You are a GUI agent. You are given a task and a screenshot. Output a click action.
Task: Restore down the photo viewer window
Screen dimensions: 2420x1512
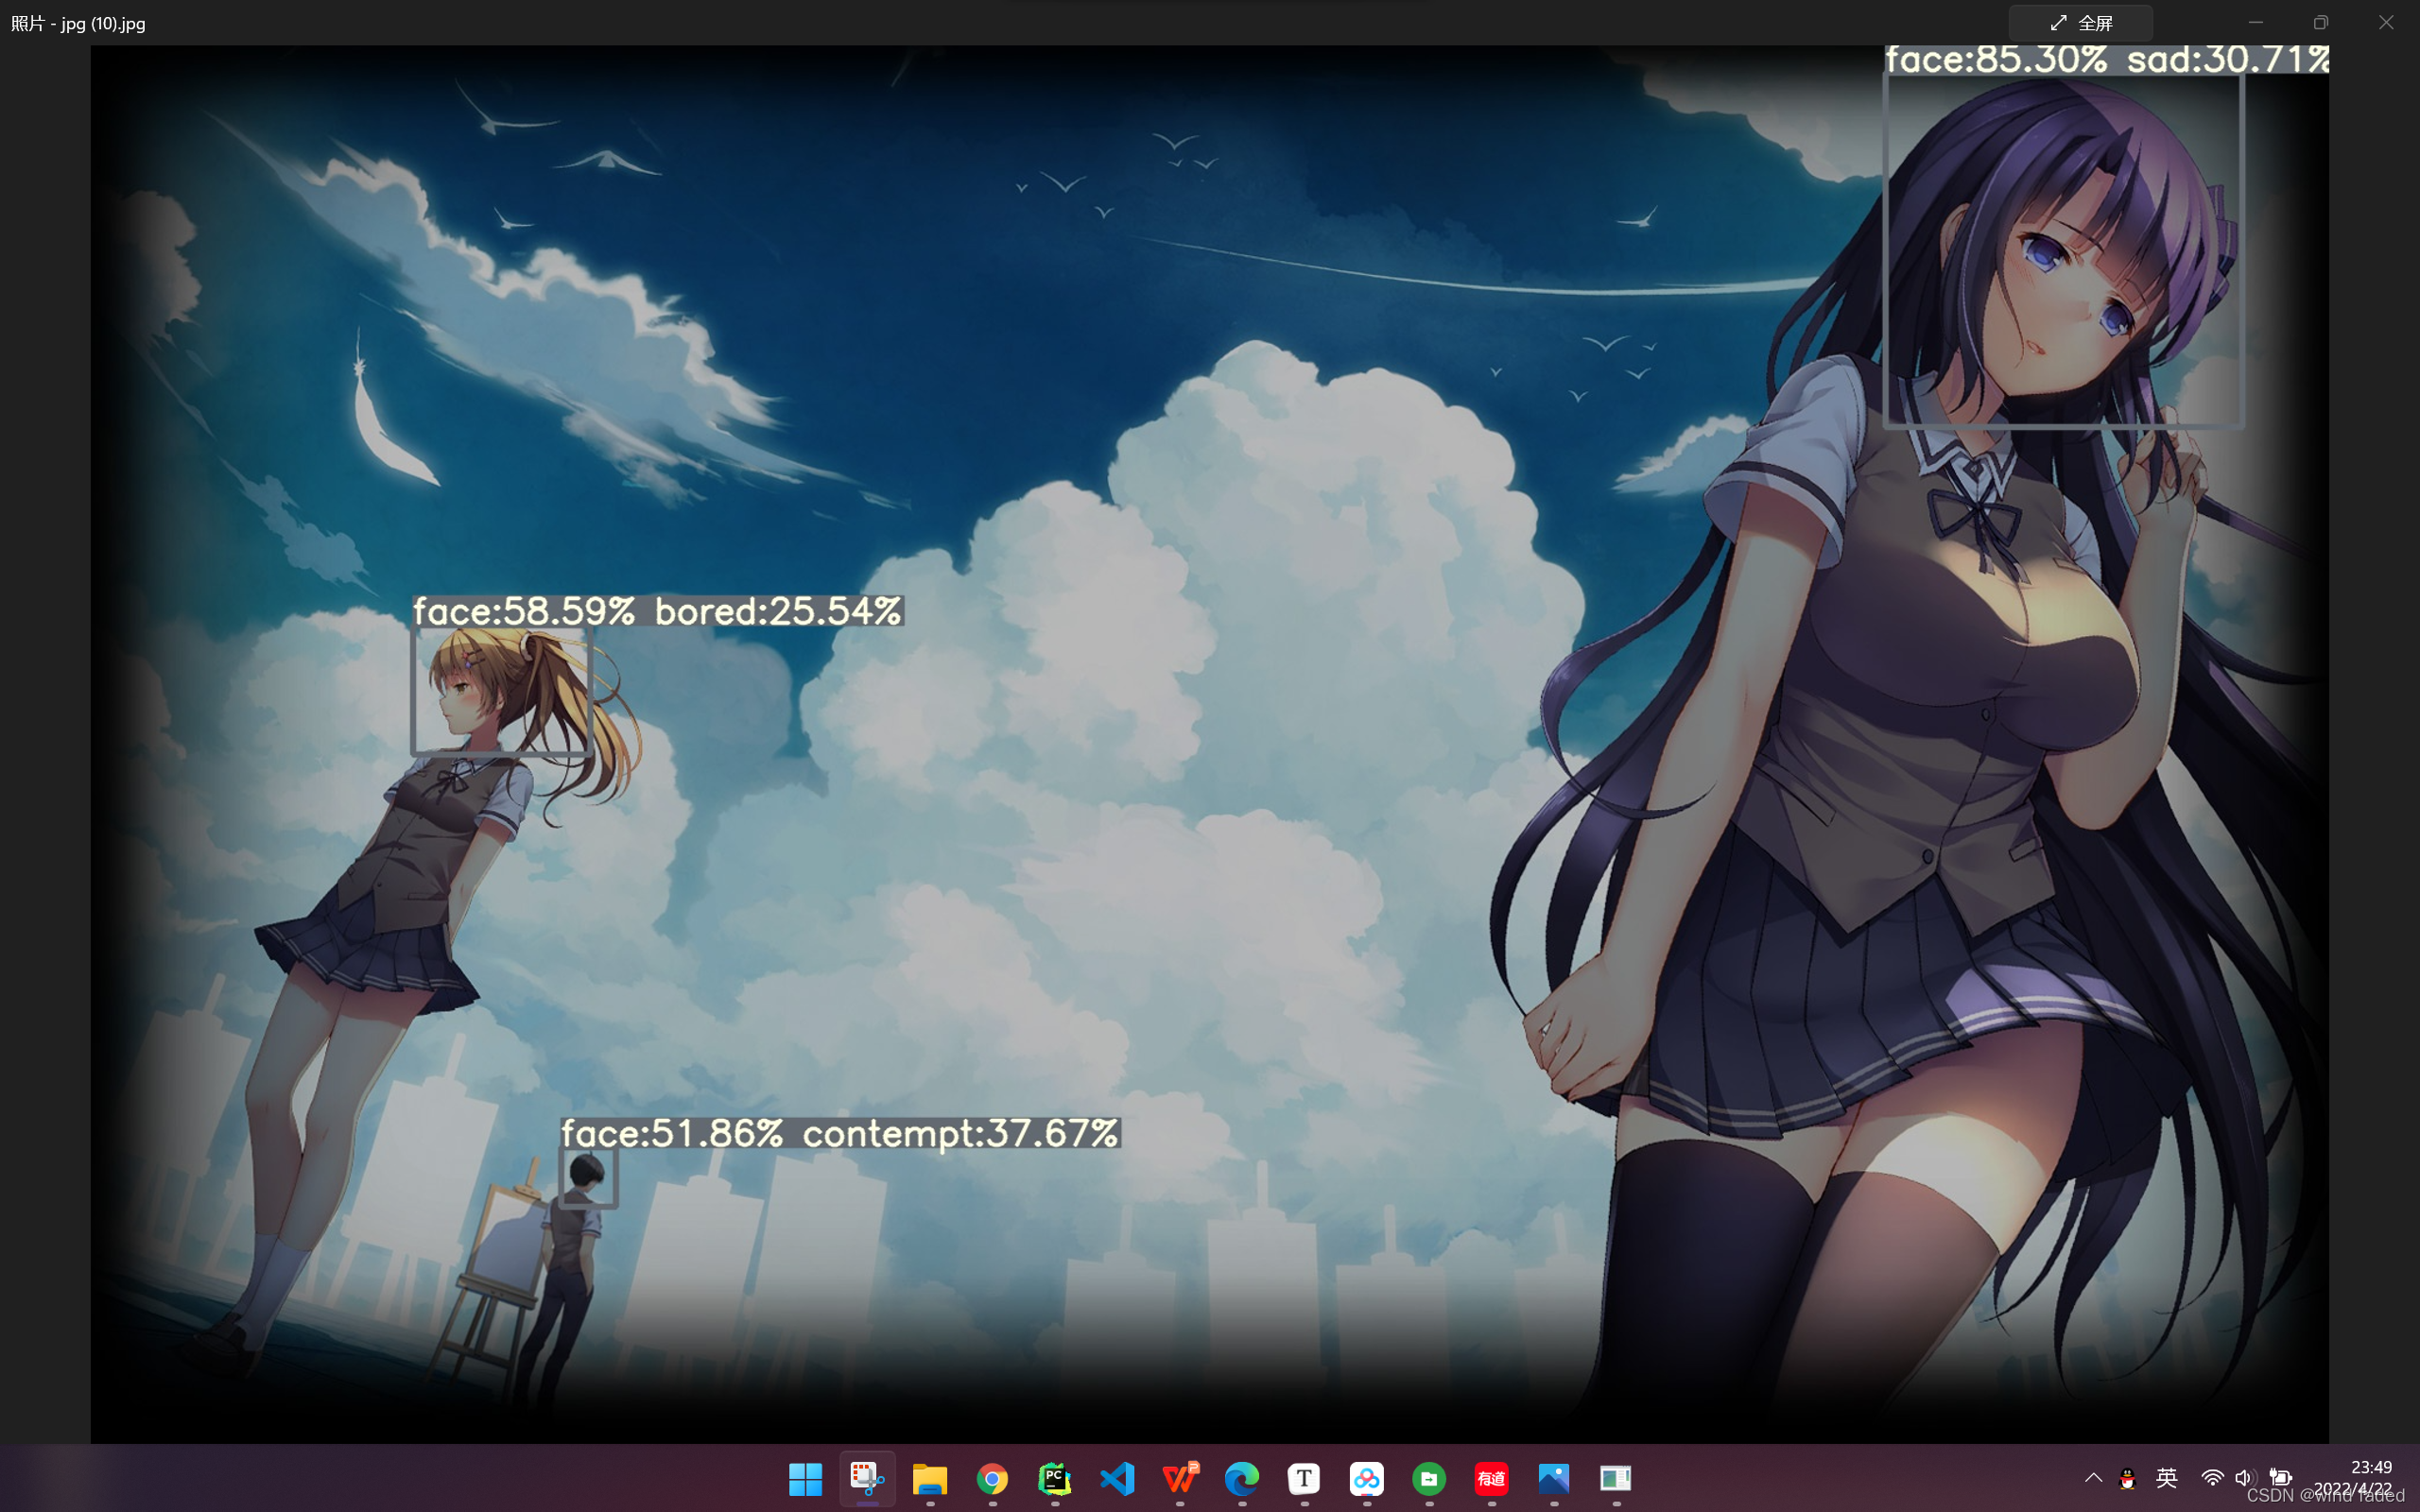(2320, 23)
